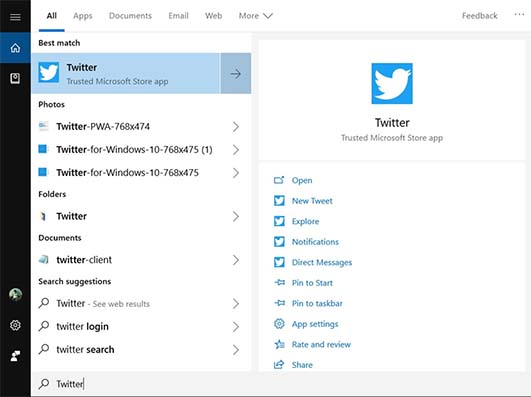
Task: Click the Twitter icon beside New Tweet
Action: tap(279, 201)
